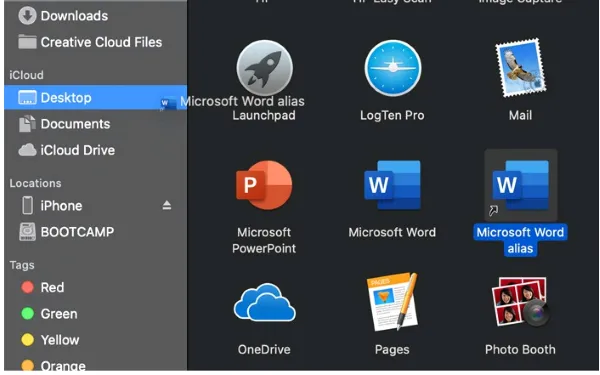Click the iCloud Drive cloud icon

[27, 150]
